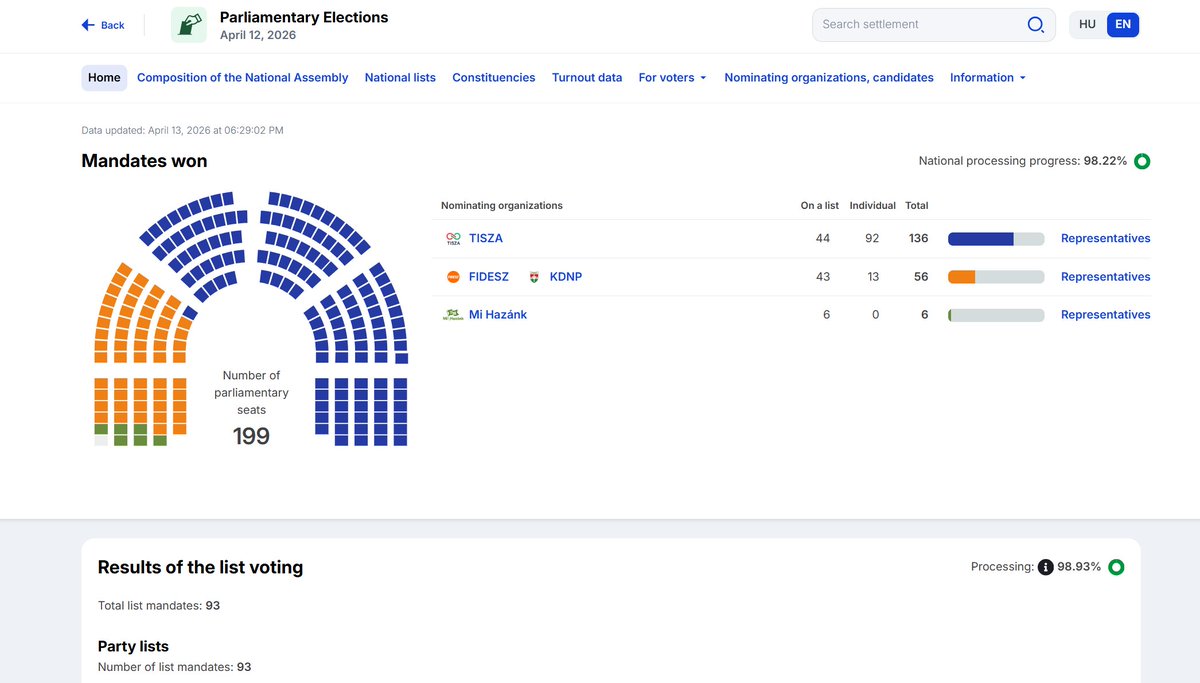The image size is (1200, 683).
Task: Click the Results of the list voting heading
Action: (200, 568)
